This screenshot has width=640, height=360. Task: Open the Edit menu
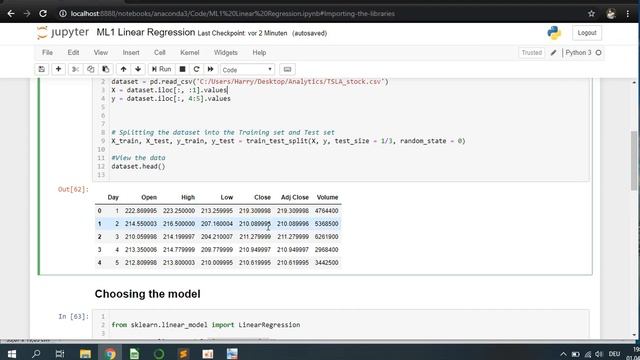tap(73, 53)
